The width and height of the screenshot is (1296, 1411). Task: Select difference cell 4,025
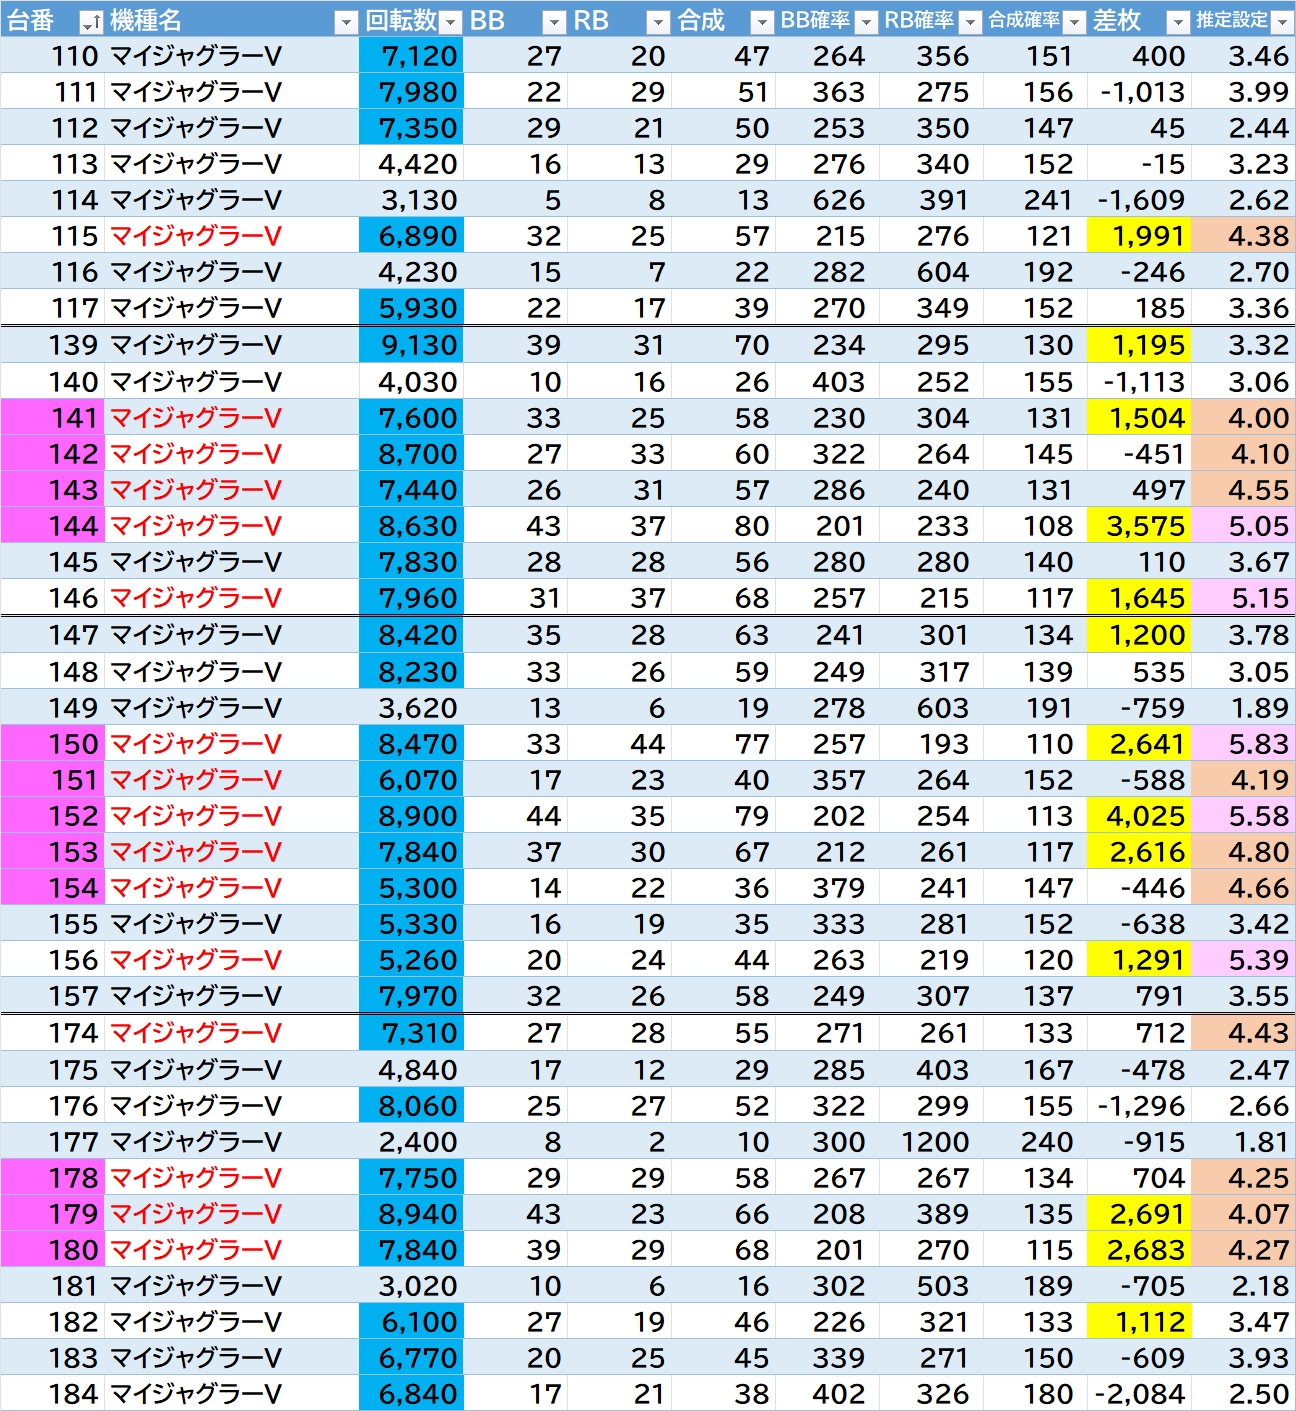tap(1138, 816)
